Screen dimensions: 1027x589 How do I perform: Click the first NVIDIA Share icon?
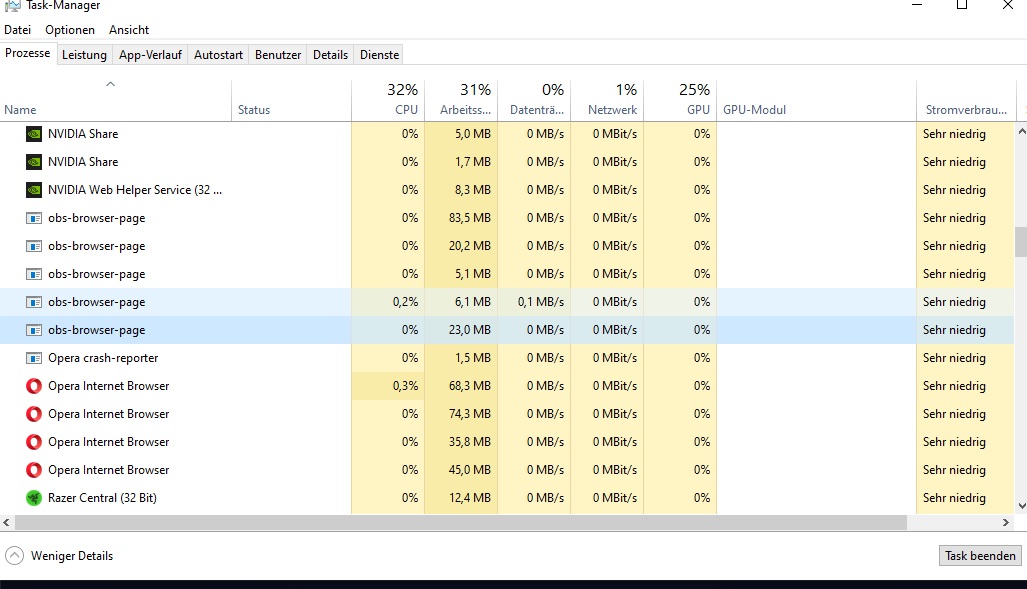click(x=33, y=134)
